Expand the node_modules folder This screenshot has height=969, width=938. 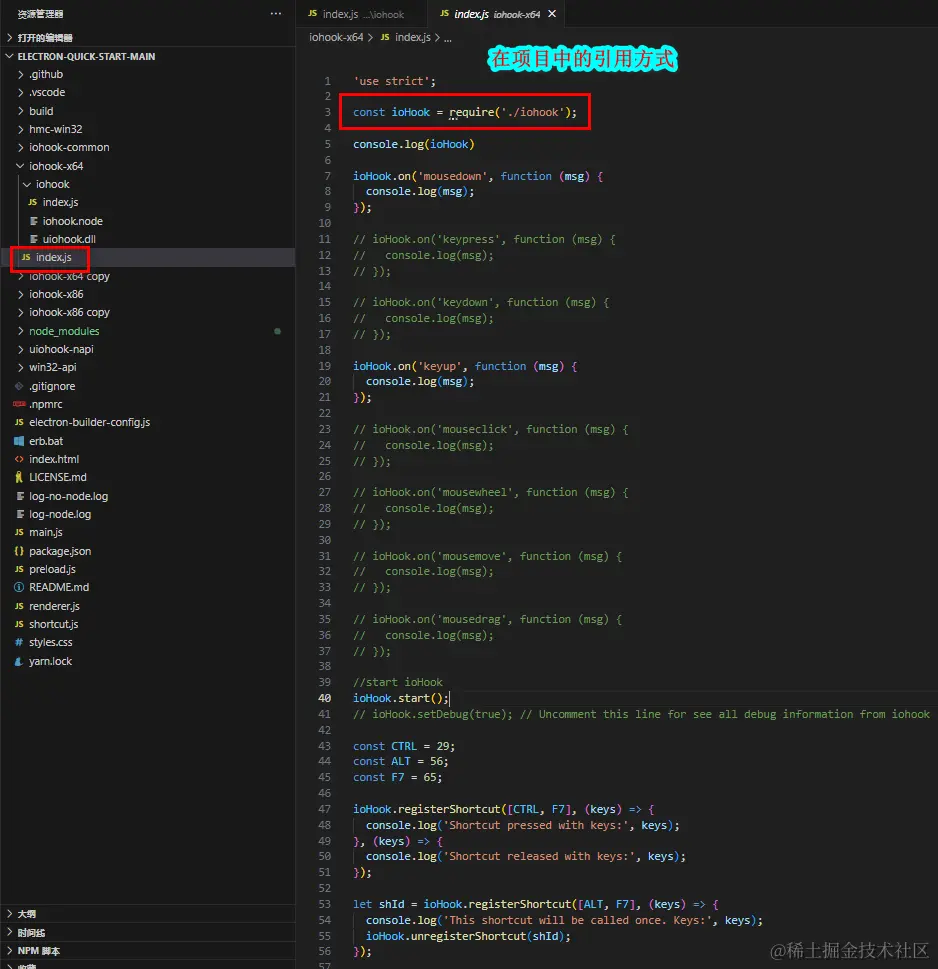click(148, 331)
